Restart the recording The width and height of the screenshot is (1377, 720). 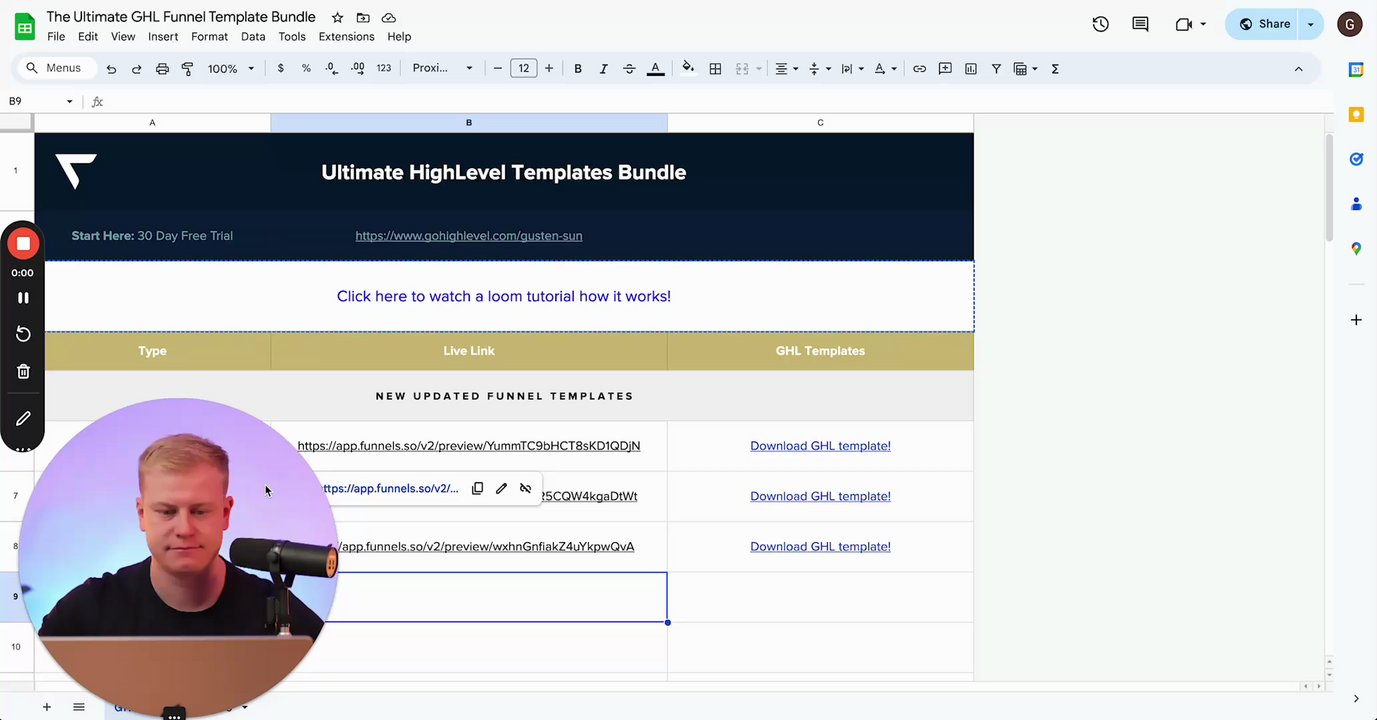pyautogui.click(x=23, y=334)
